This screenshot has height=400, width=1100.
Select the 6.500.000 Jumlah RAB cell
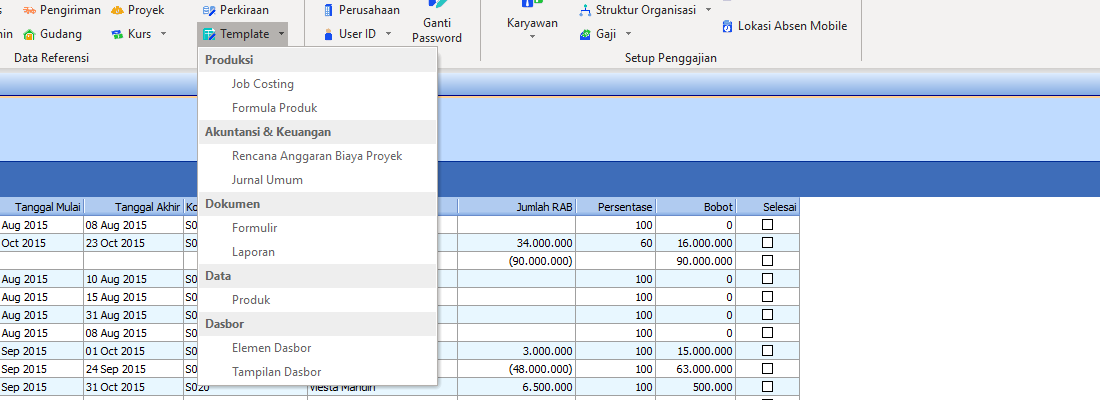coord(517,387)
